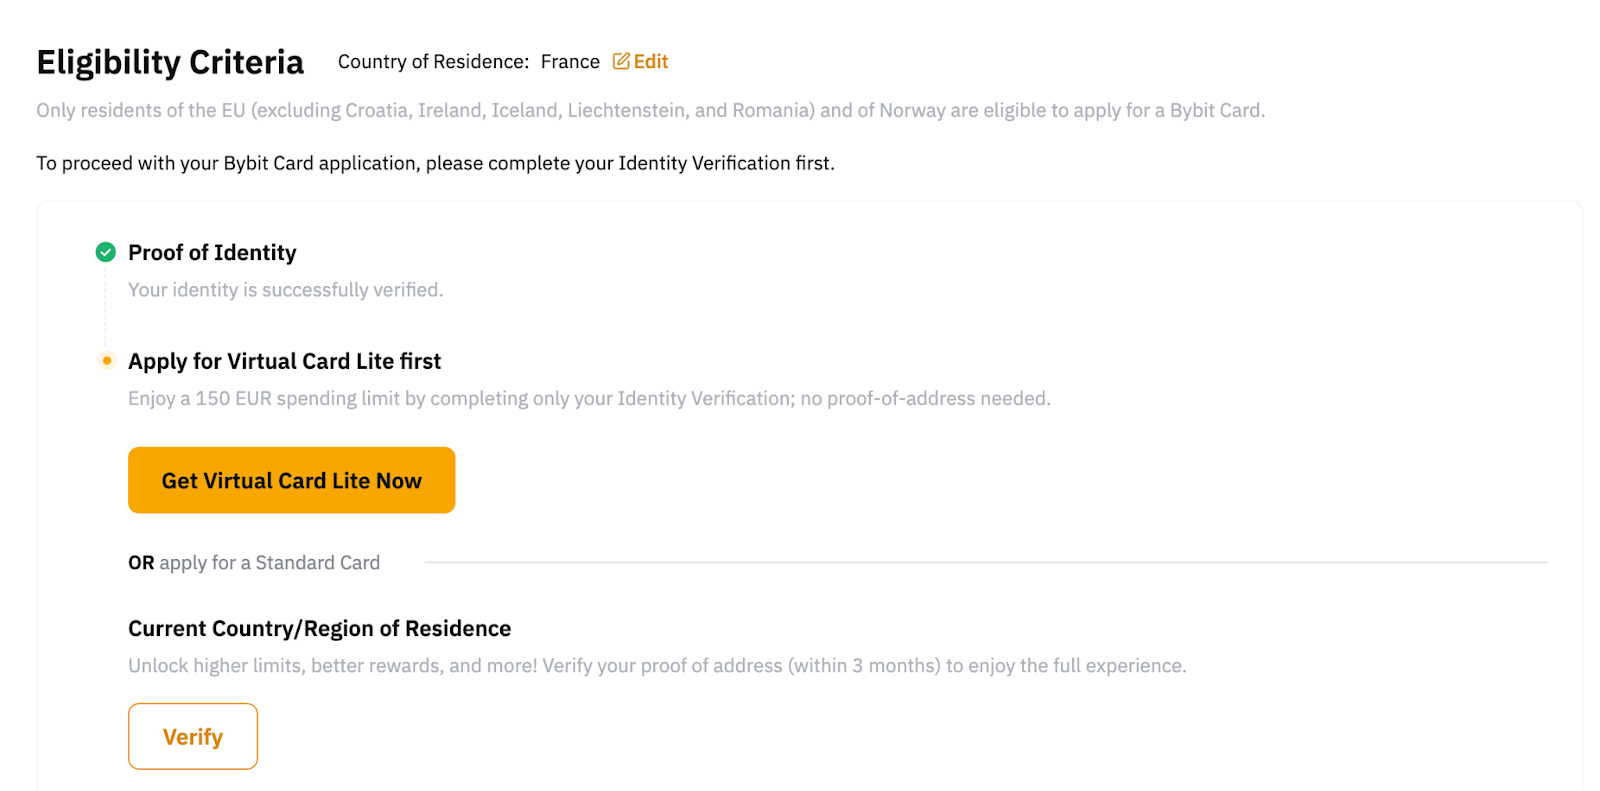Click 'Your identity is successfully verified' text
The height and width of the screenshot is (791, 1600).
click(285, 290)
